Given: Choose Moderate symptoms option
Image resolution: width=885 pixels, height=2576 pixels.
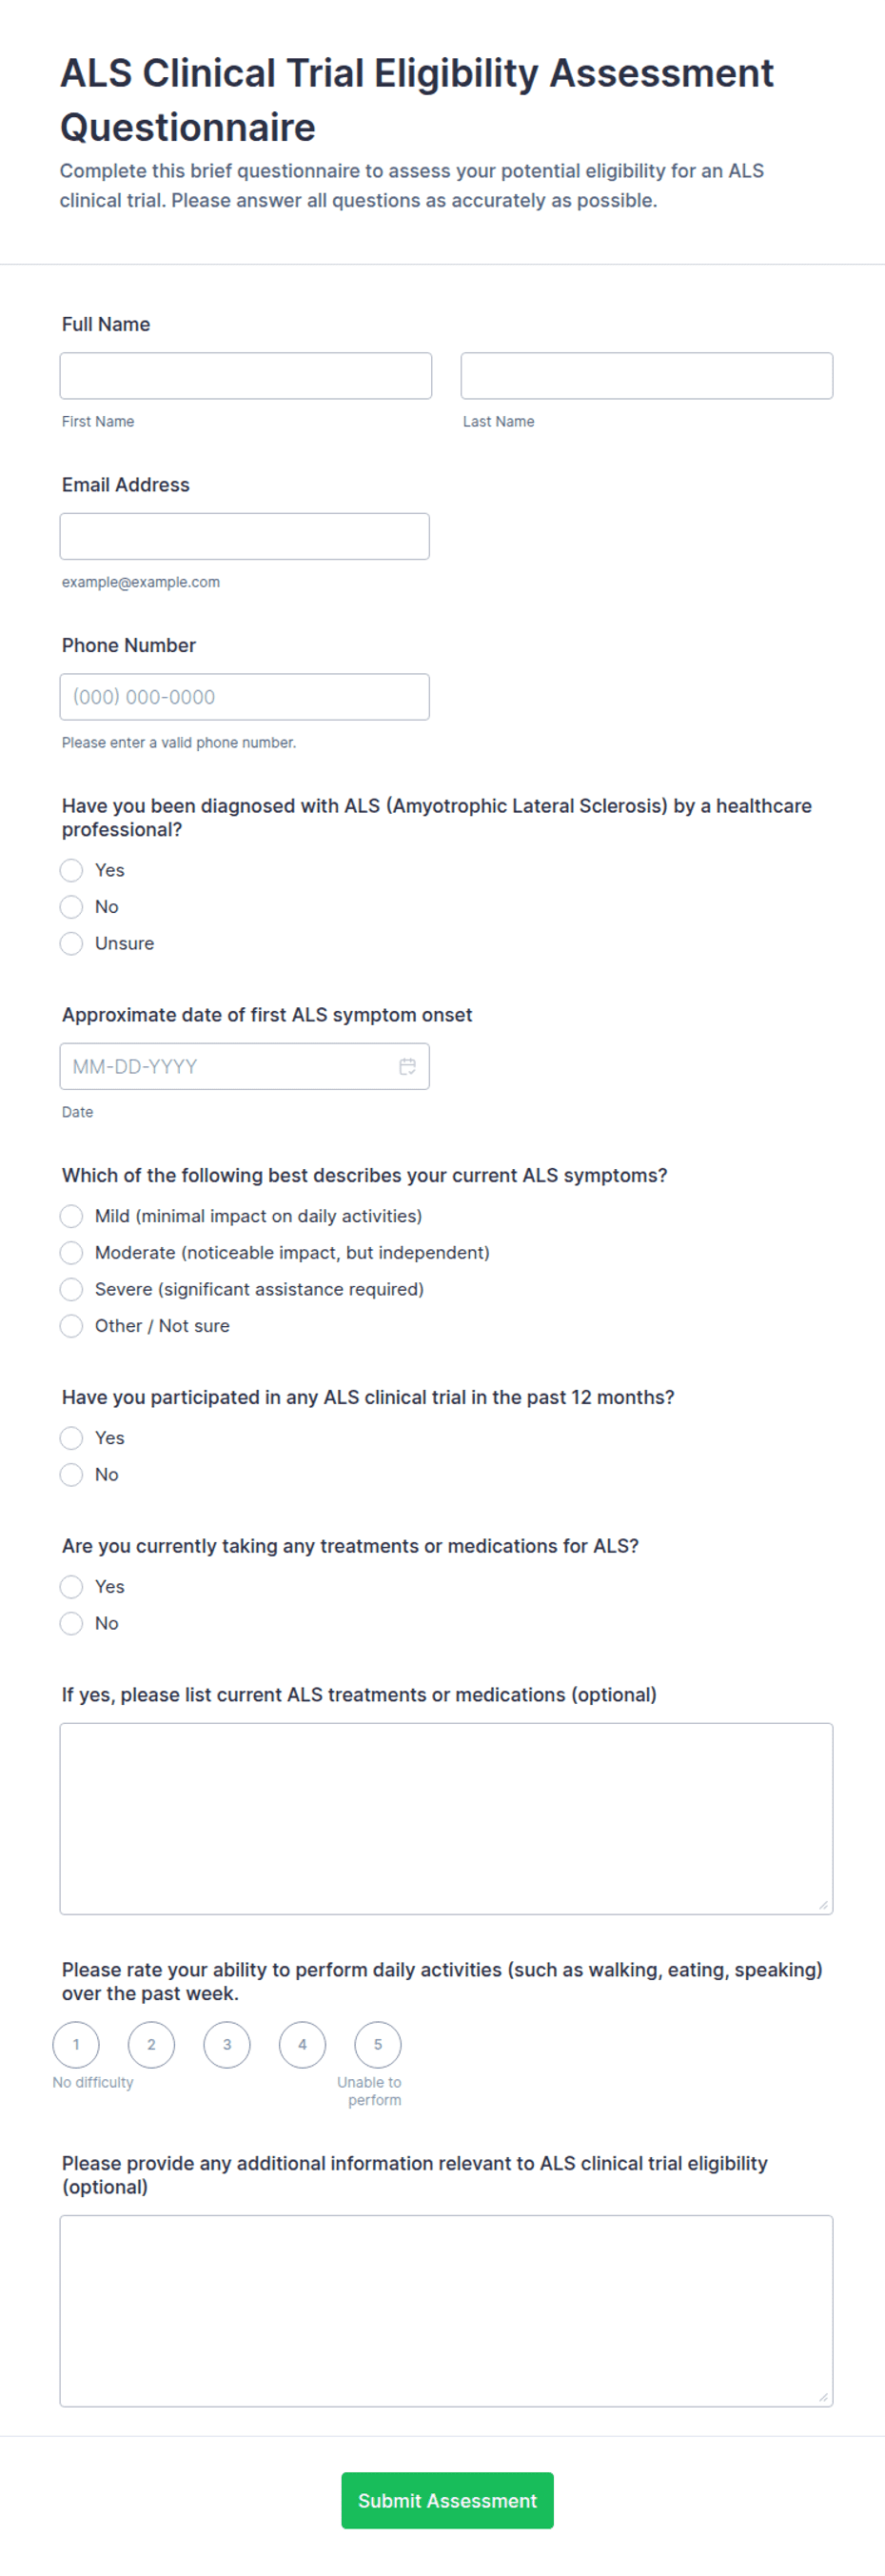Looking at the screenshot, I should 71,1253.
